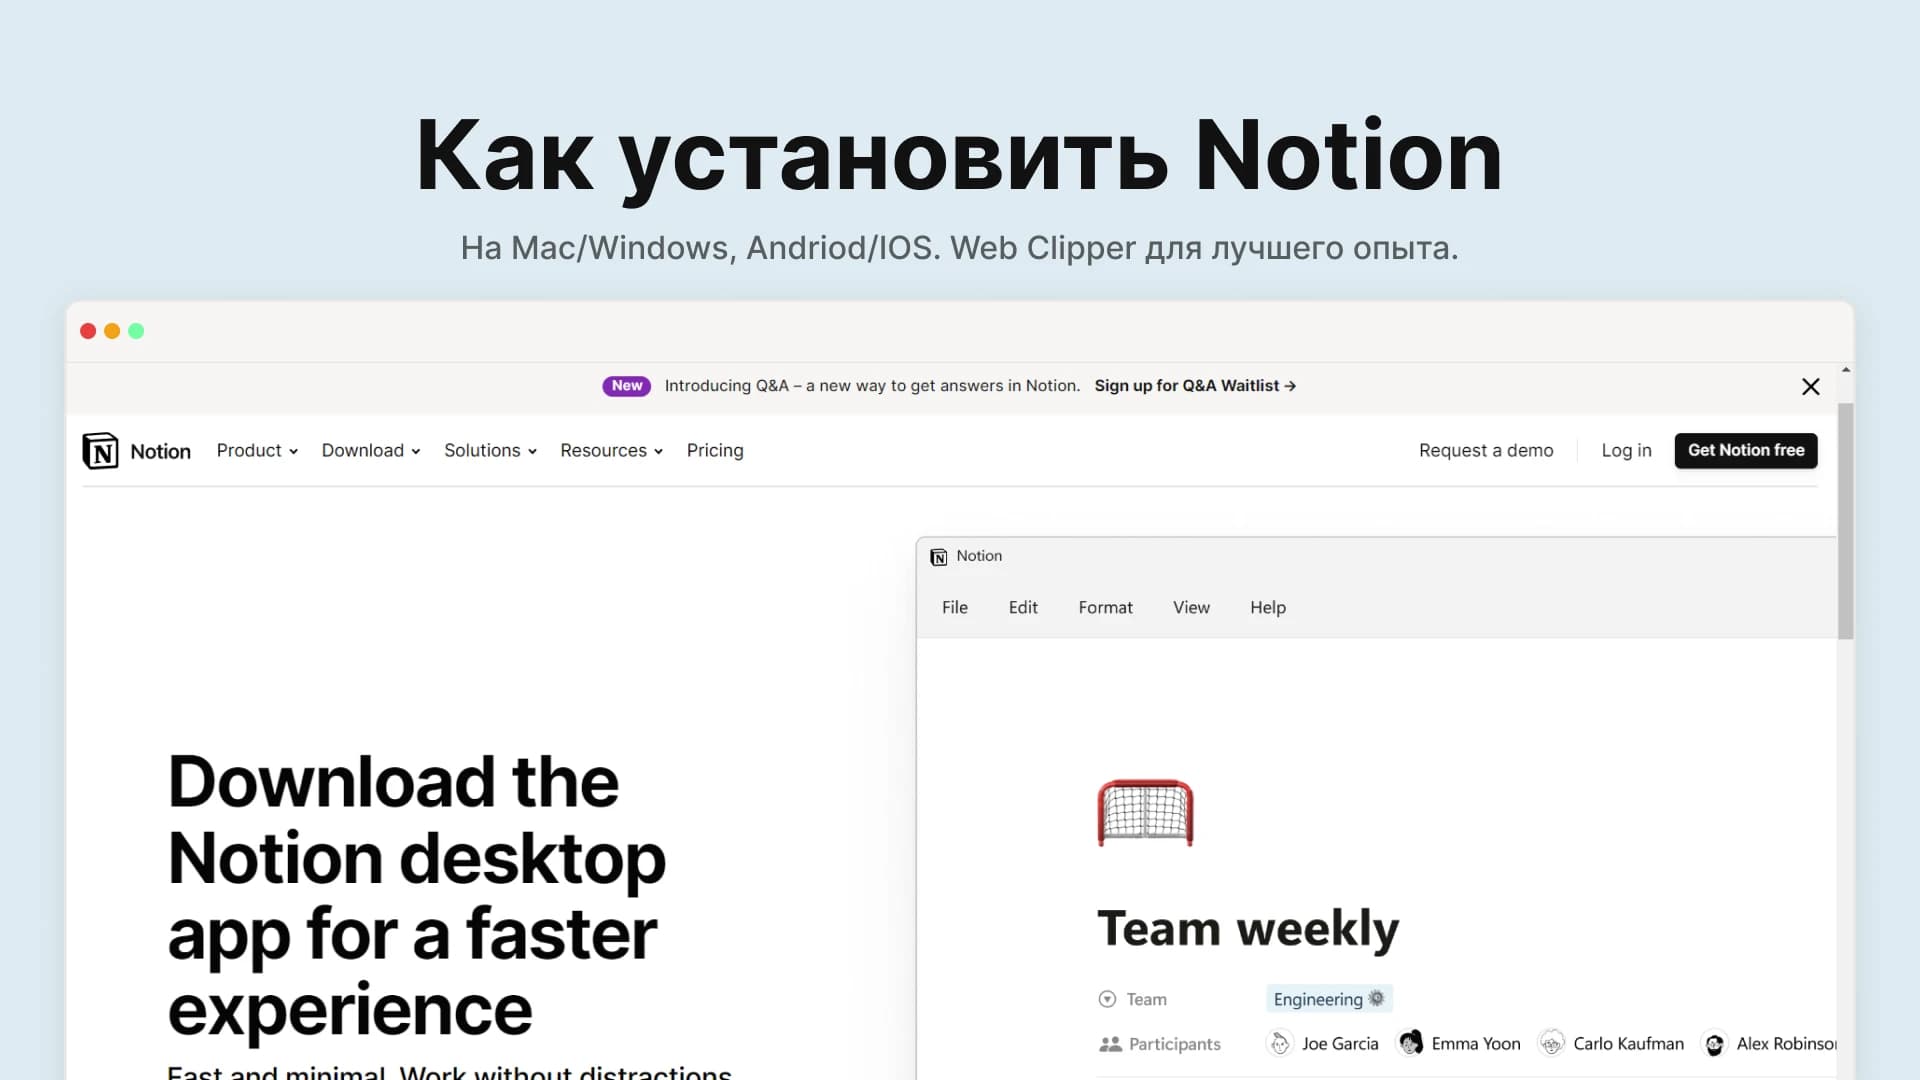Click the Team property label
The height and width of the screenshot is (1080, 1920).
pos(1146,999)
